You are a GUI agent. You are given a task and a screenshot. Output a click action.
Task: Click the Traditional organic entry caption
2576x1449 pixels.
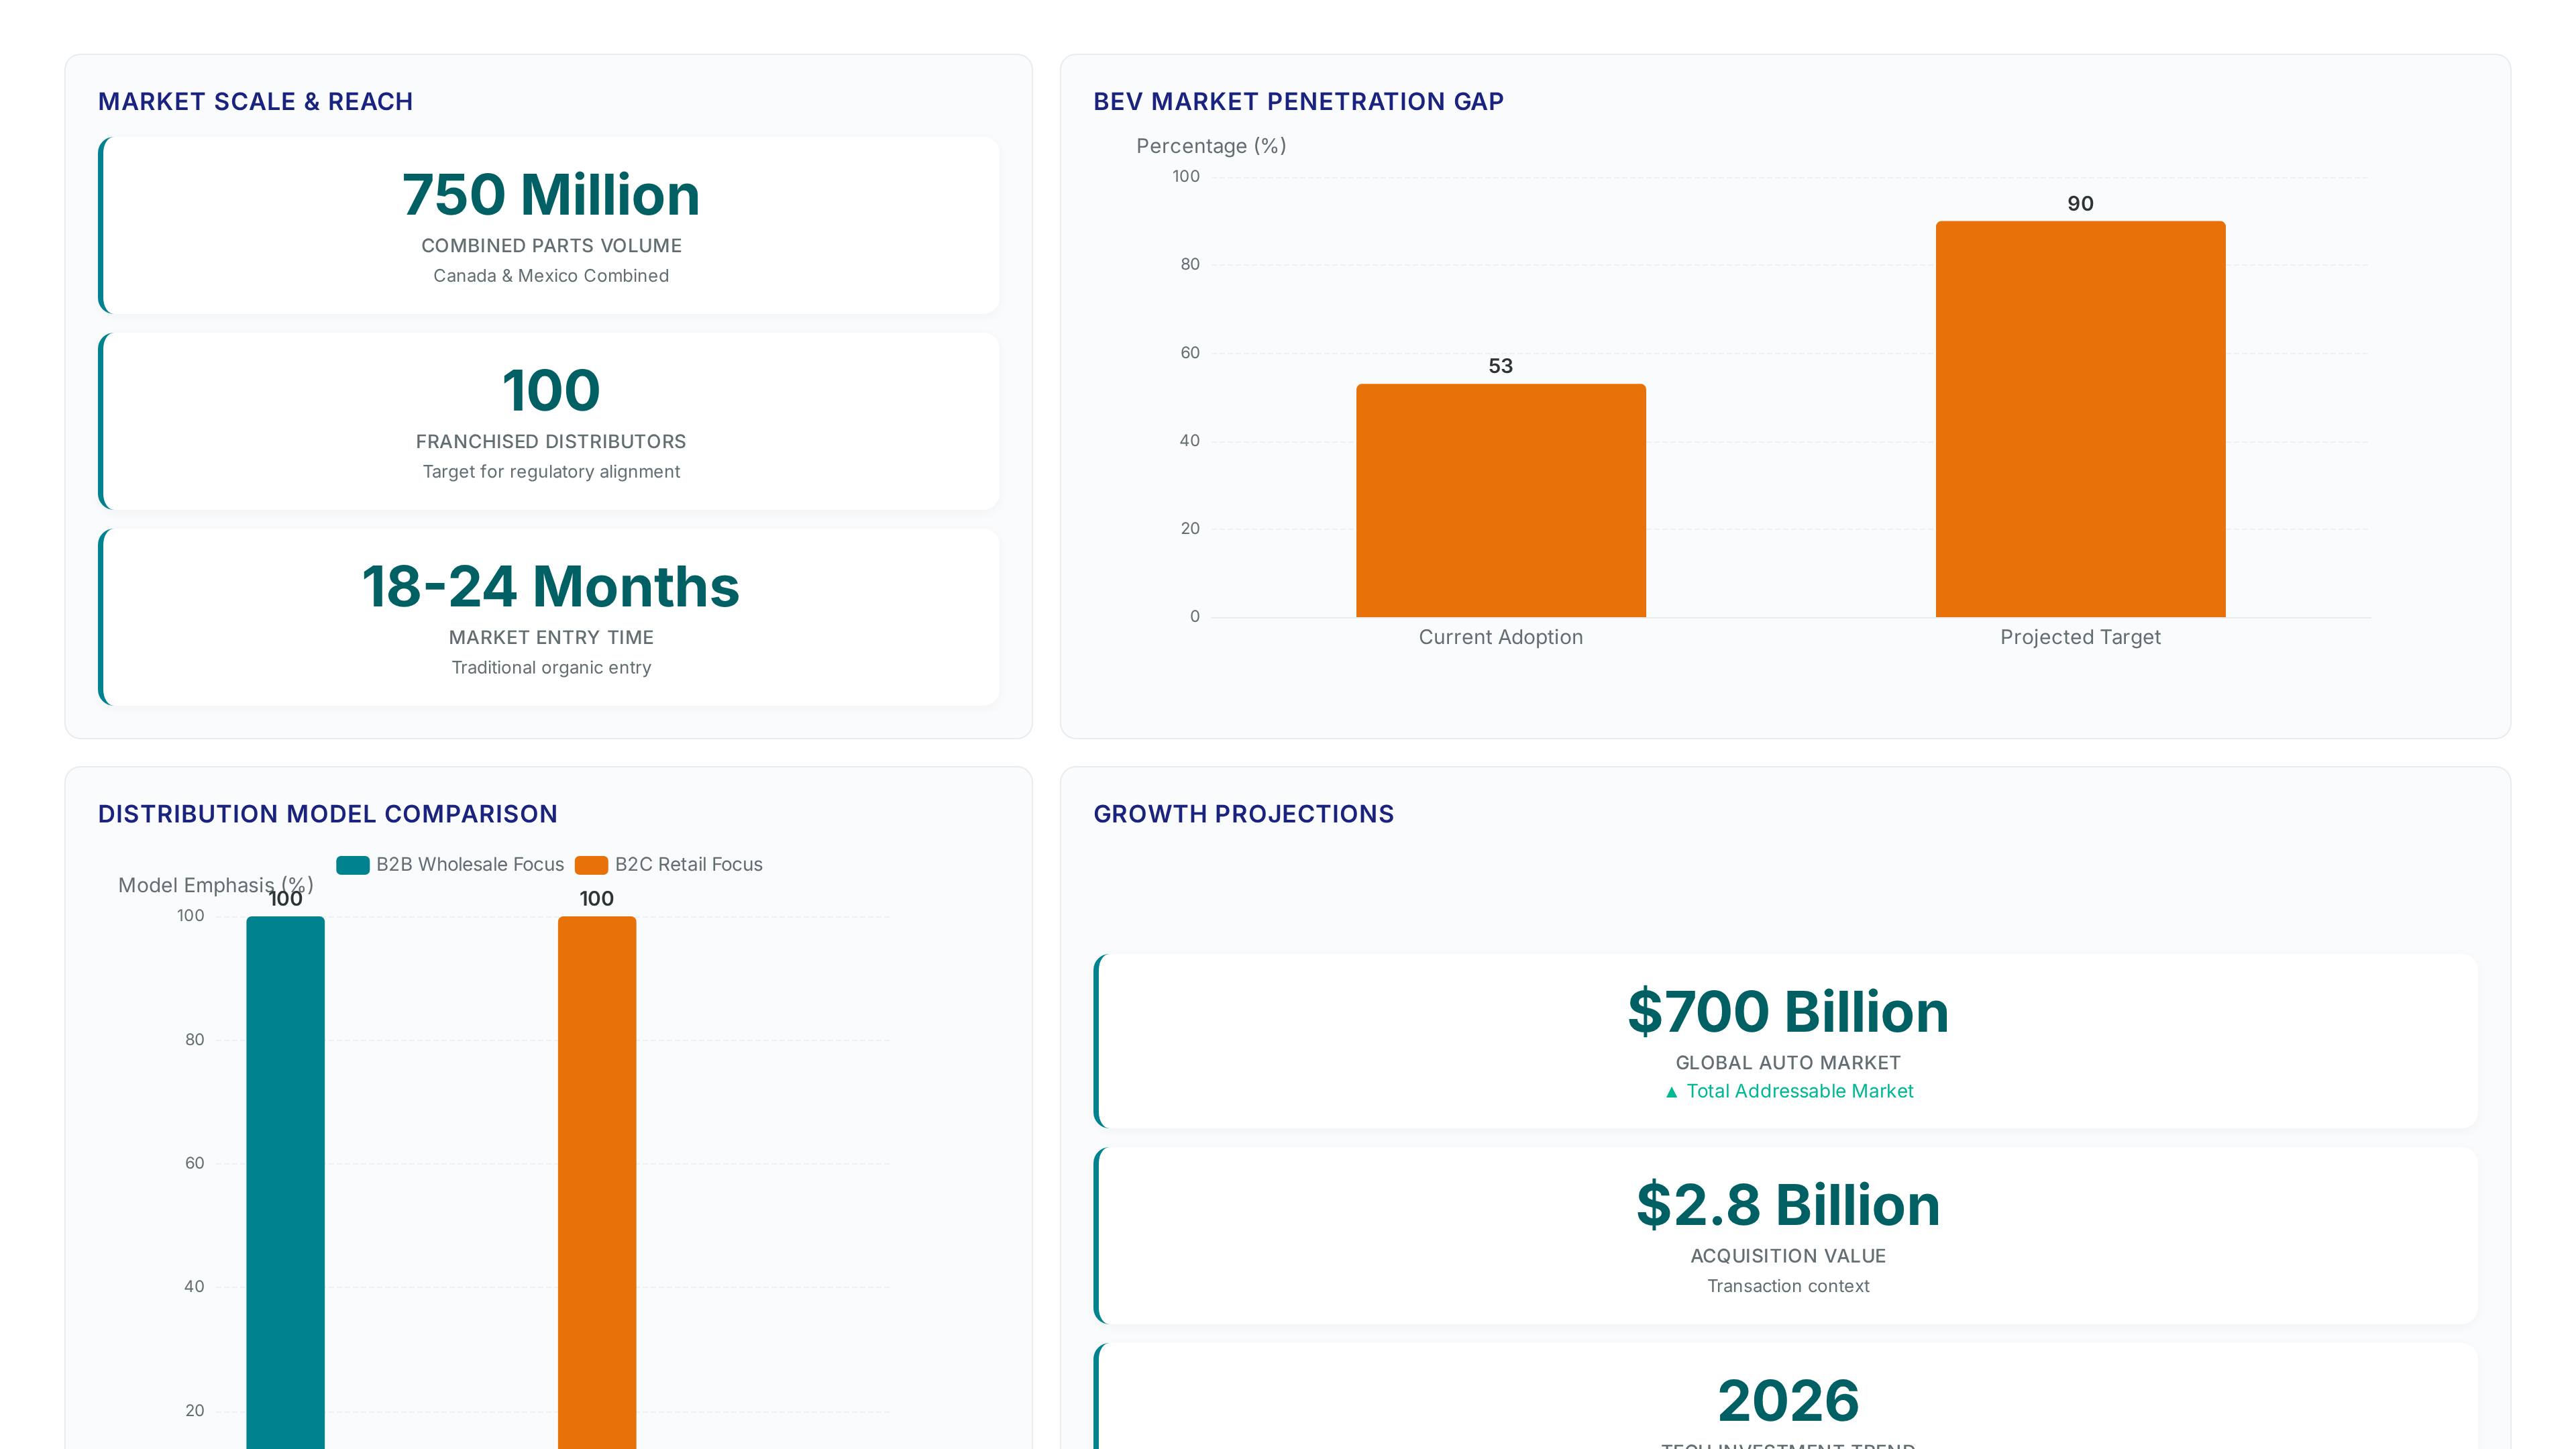tap(551, 668)
